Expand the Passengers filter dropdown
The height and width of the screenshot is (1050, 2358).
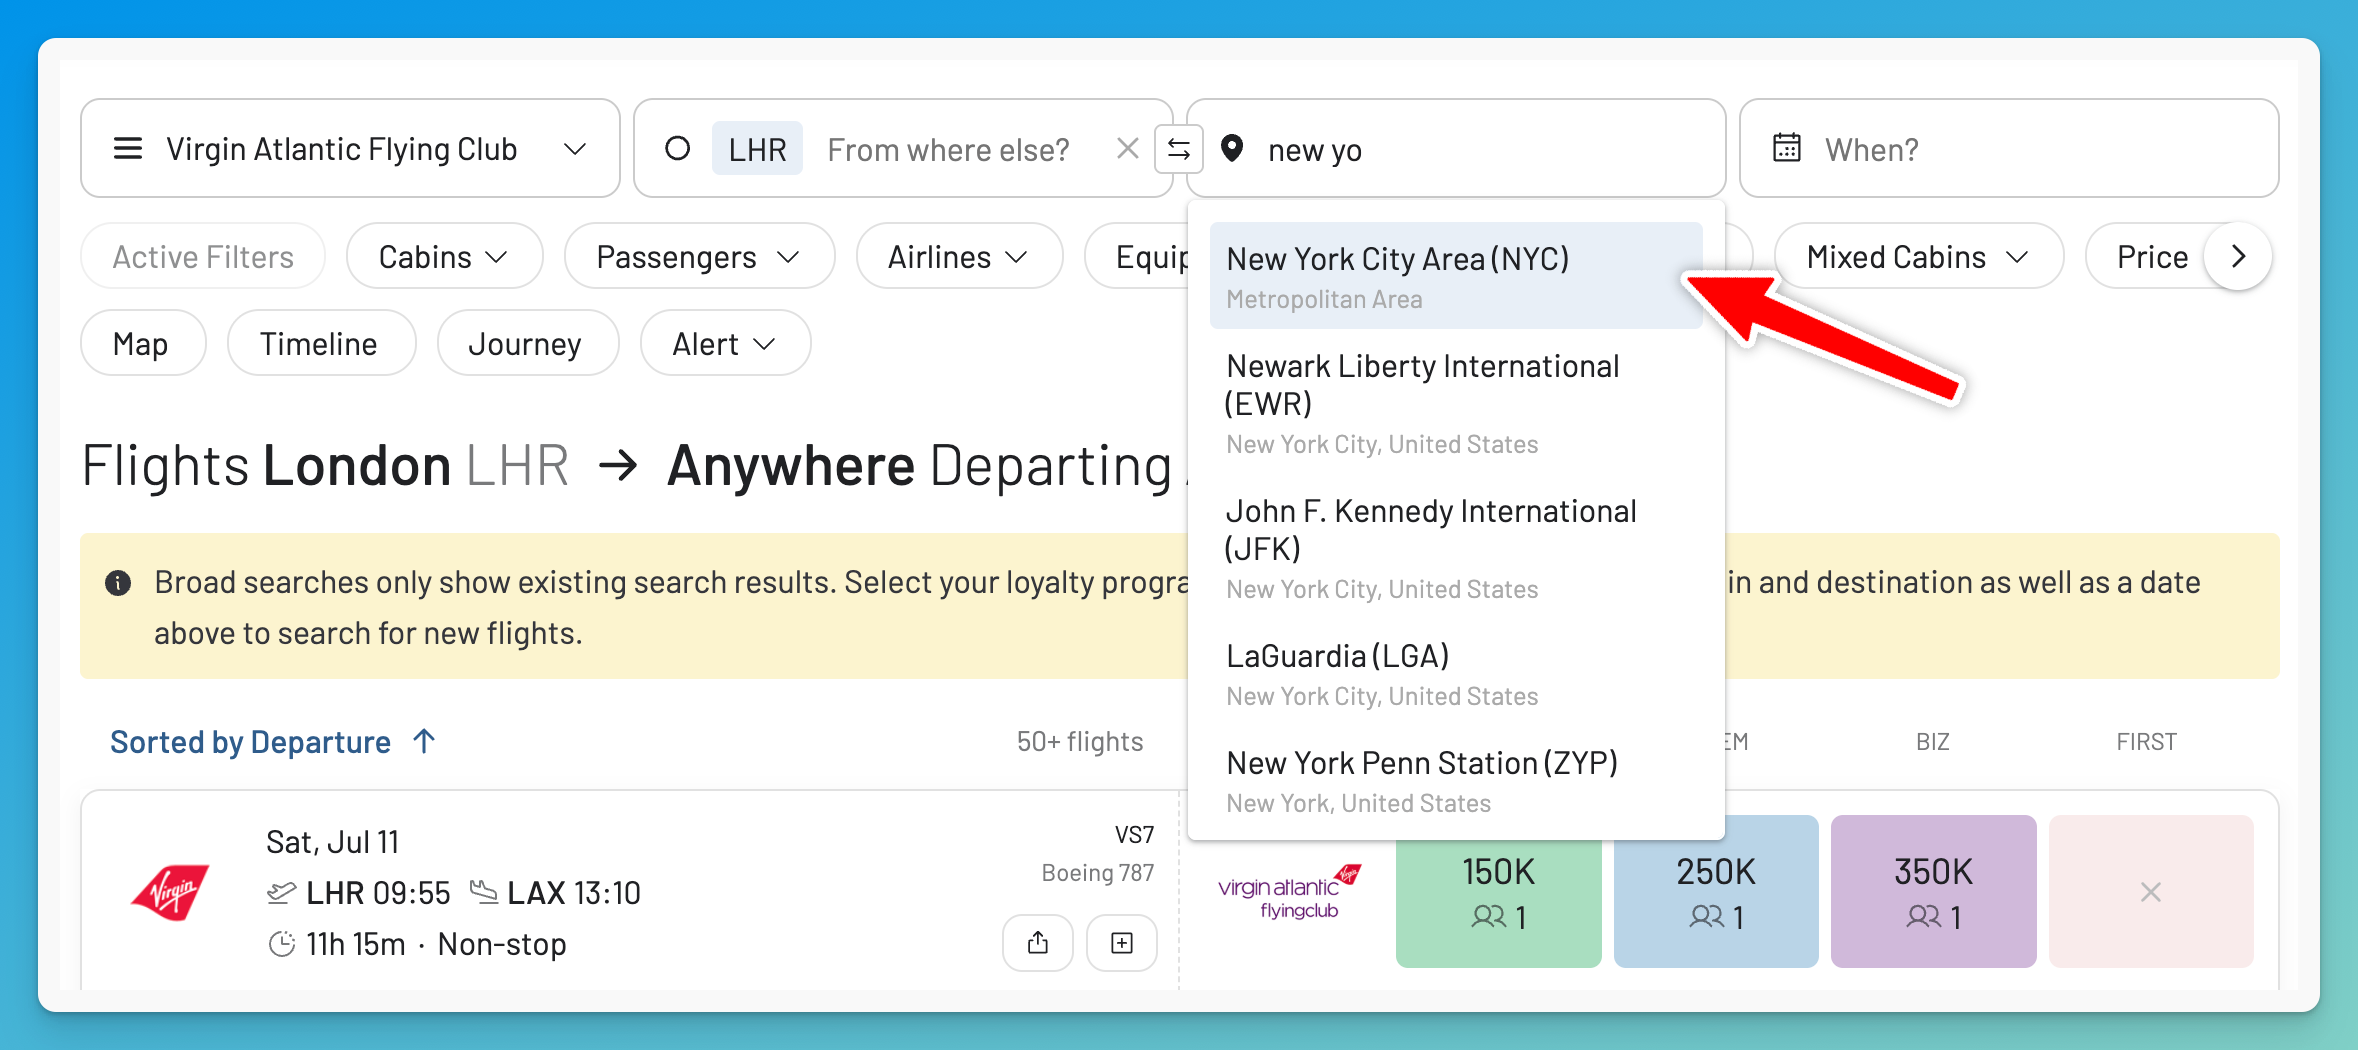(x=699, y=257)
